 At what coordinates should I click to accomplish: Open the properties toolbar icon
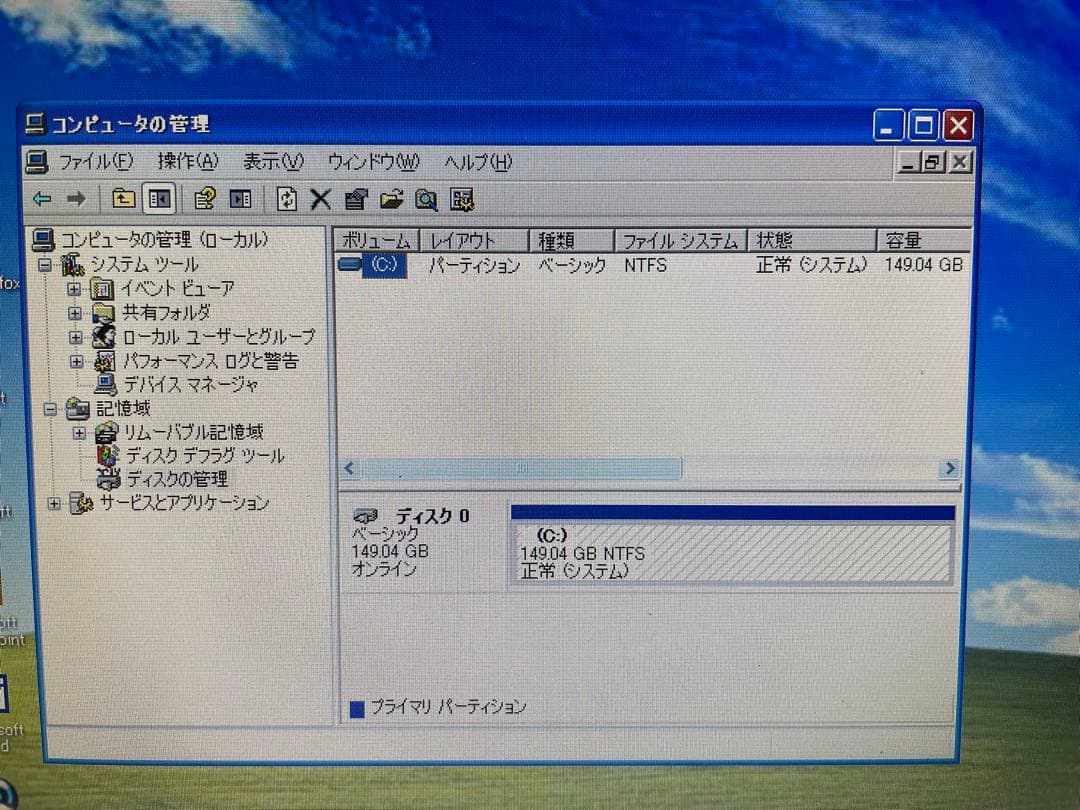(356, 199)
